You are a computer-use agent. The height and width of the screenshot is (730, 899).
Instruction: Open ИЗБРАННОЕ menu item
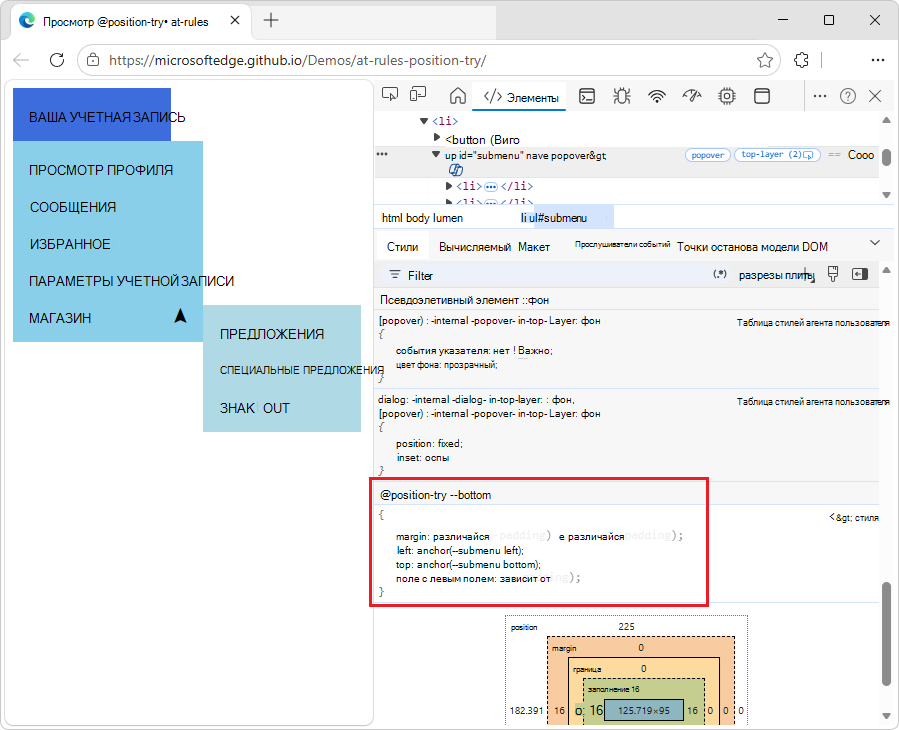pyautogui.click(x=70, y=244)
